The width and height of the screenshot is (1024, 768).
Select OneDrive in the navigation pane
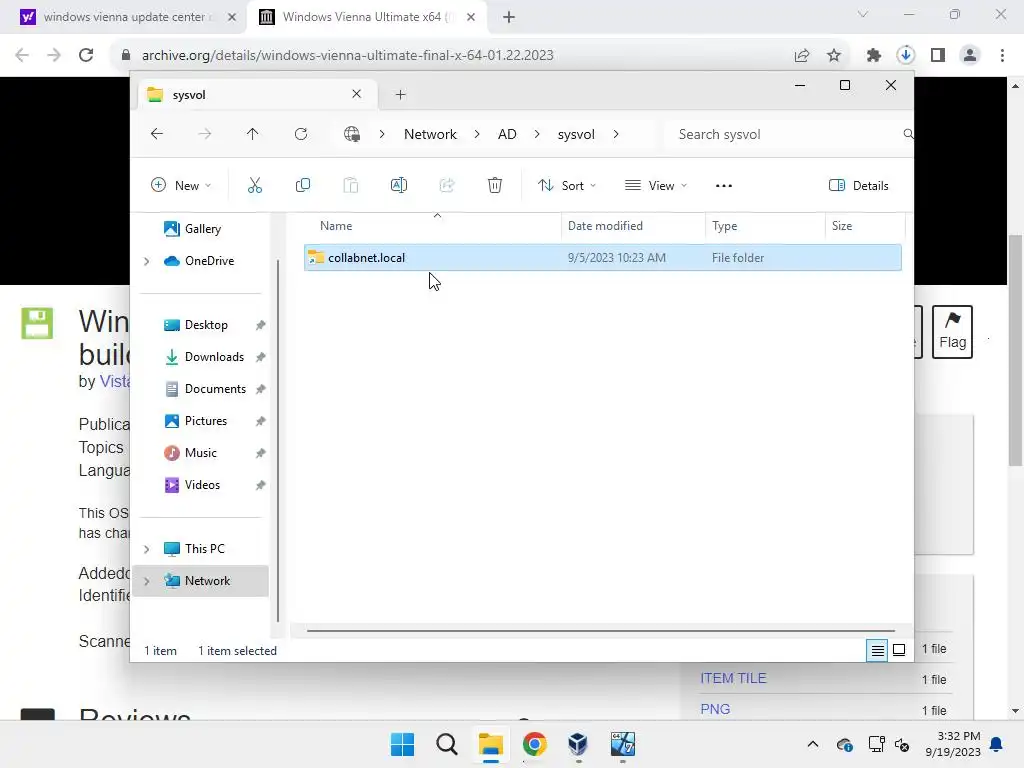click(x=209, y=261)
